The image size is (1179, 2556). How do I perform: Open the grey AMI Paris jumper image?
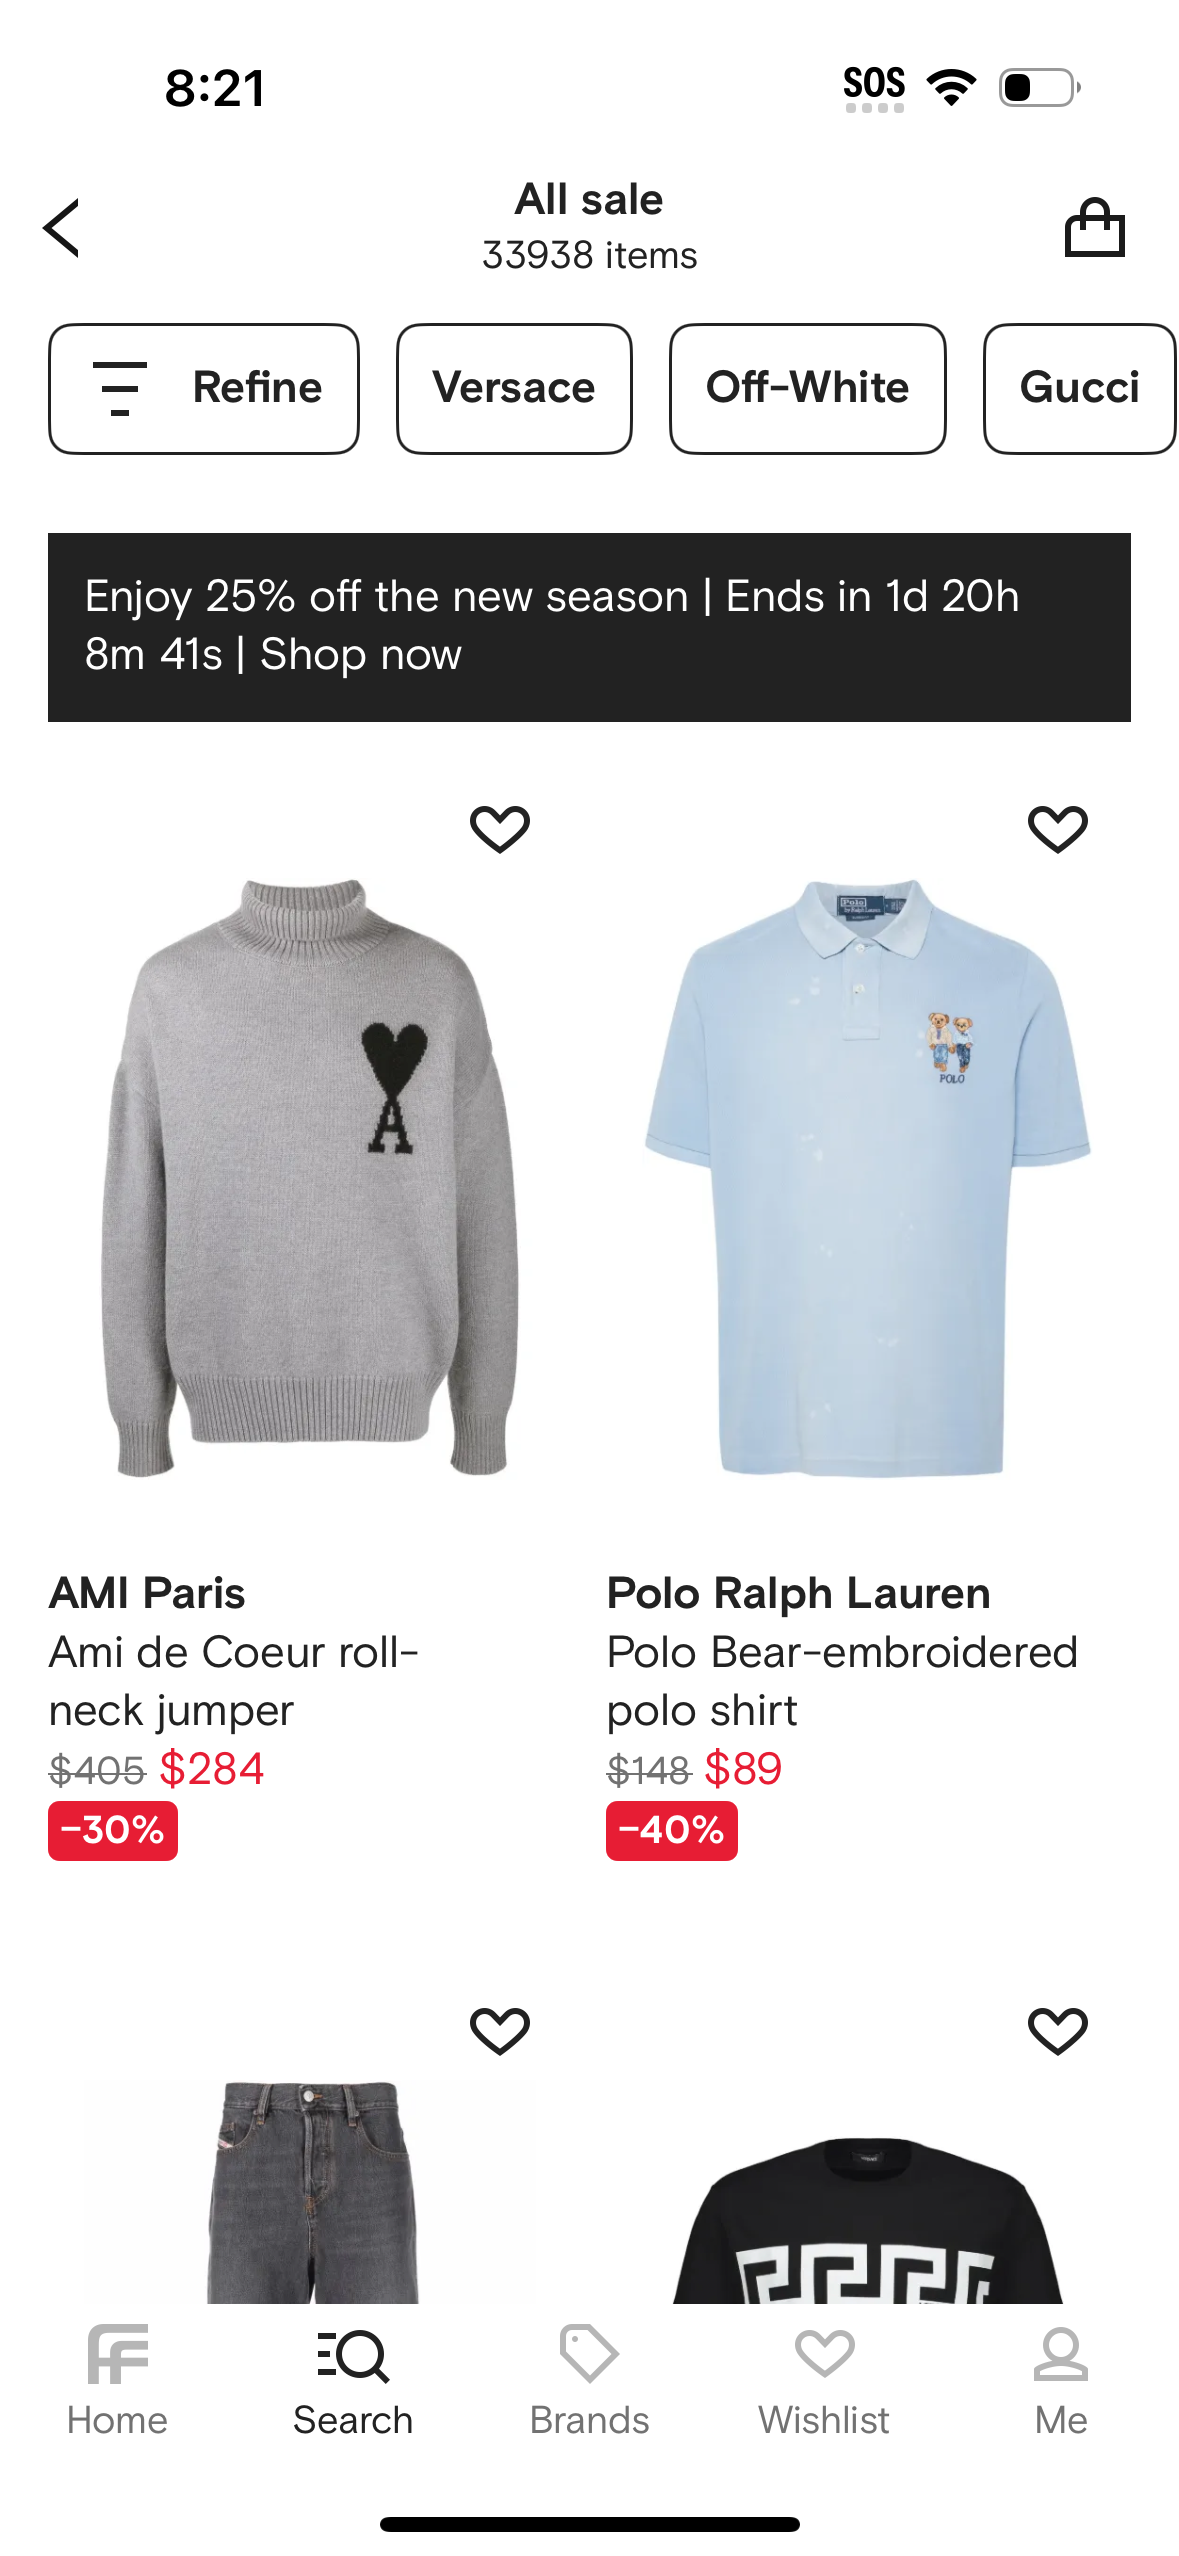coord(310,1177)
